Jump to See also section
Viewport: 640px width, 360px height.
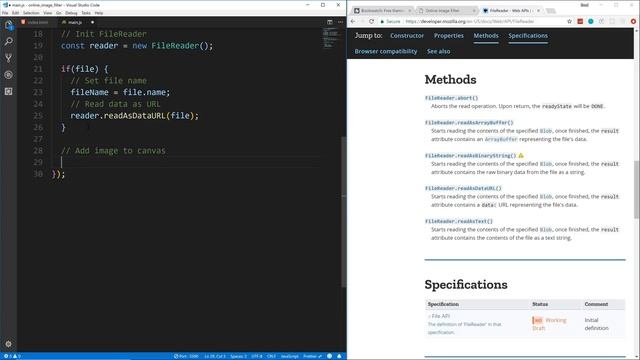pyautogui.click(x=438, y=51)
